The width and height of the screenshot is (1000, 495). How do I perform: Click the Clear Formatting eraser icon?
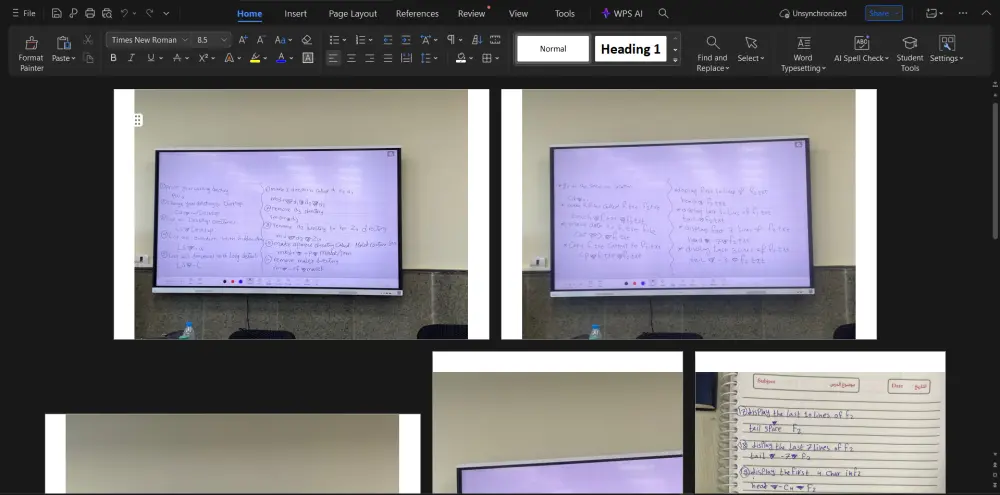307,40
